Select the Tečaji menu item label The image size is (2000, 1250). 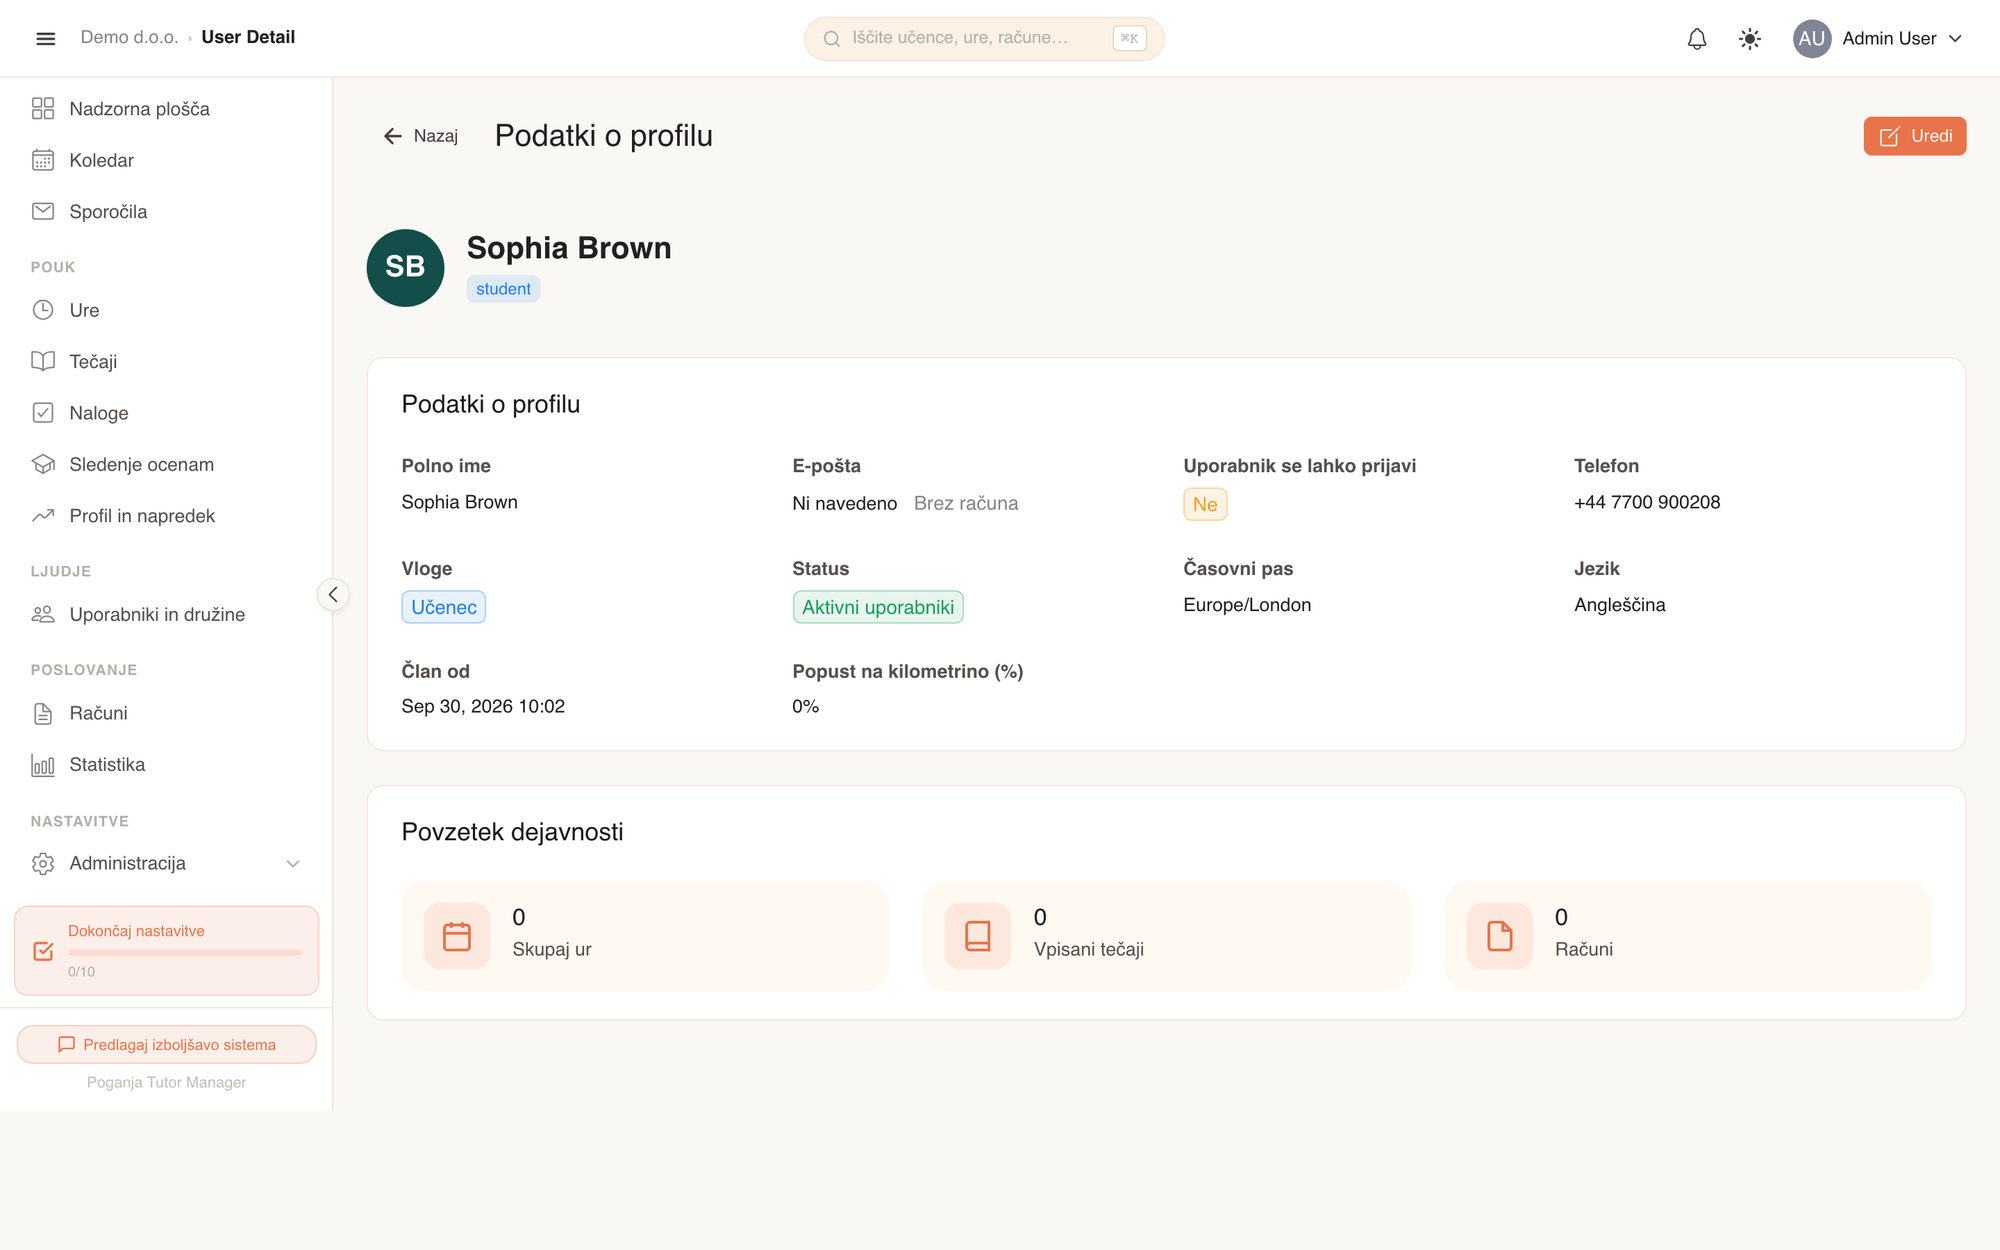[x=93, y=361]
